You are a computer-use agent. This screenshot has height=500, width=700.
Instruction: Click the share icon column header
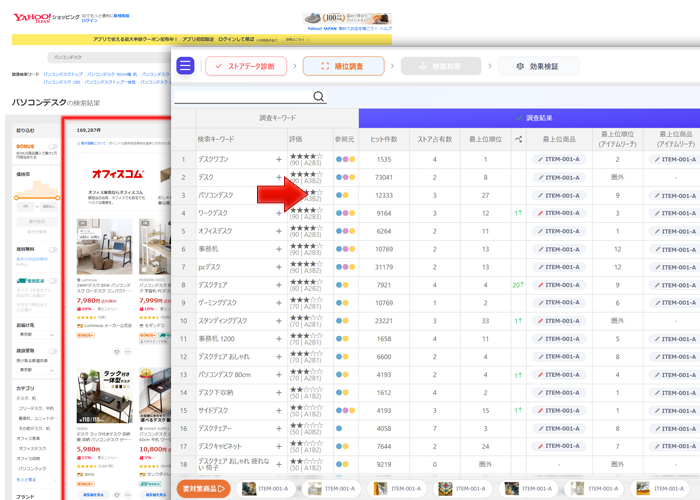click(519, 139)
